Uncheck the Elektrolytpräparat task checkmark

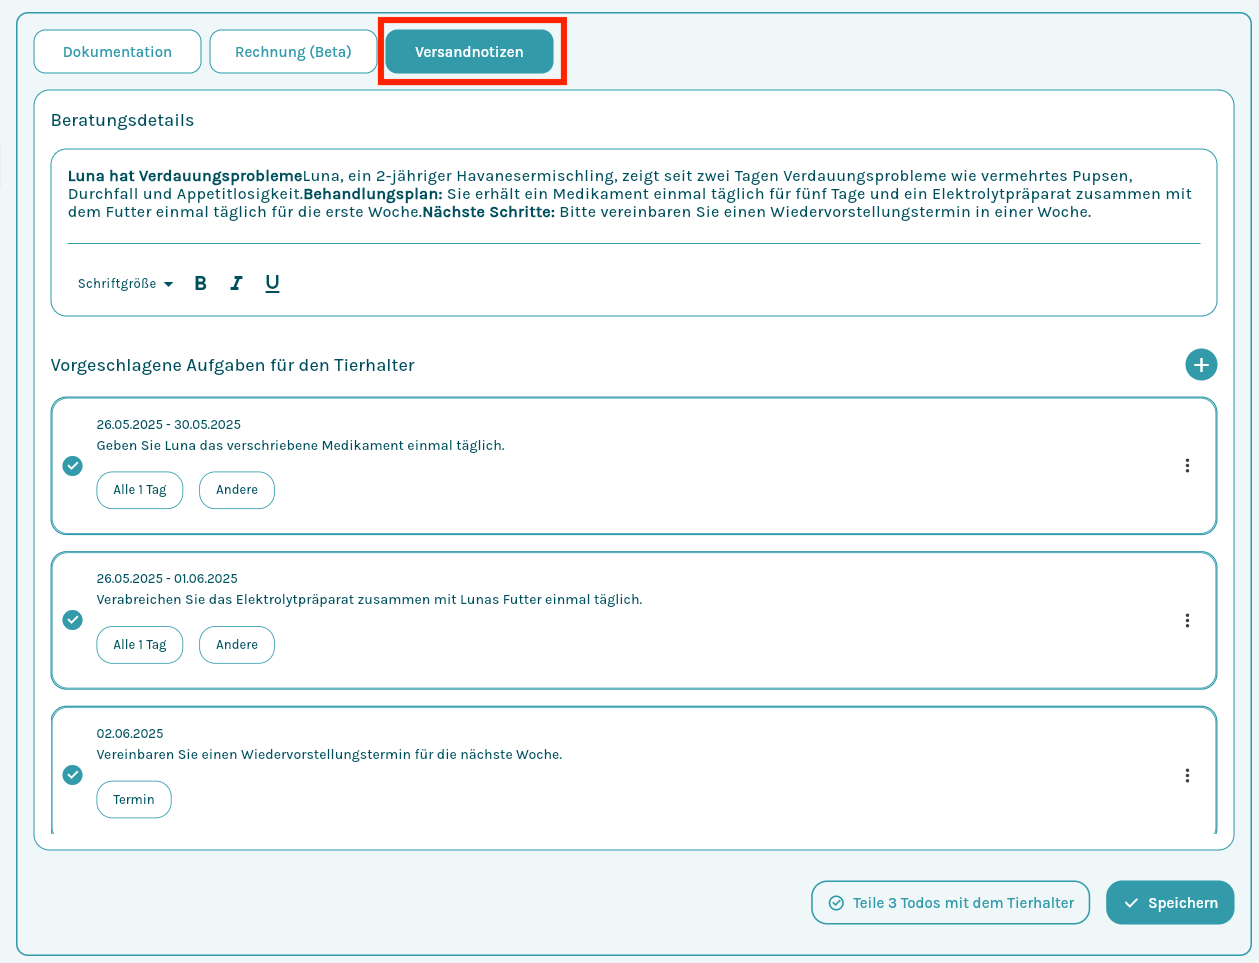tap(73, 620)
